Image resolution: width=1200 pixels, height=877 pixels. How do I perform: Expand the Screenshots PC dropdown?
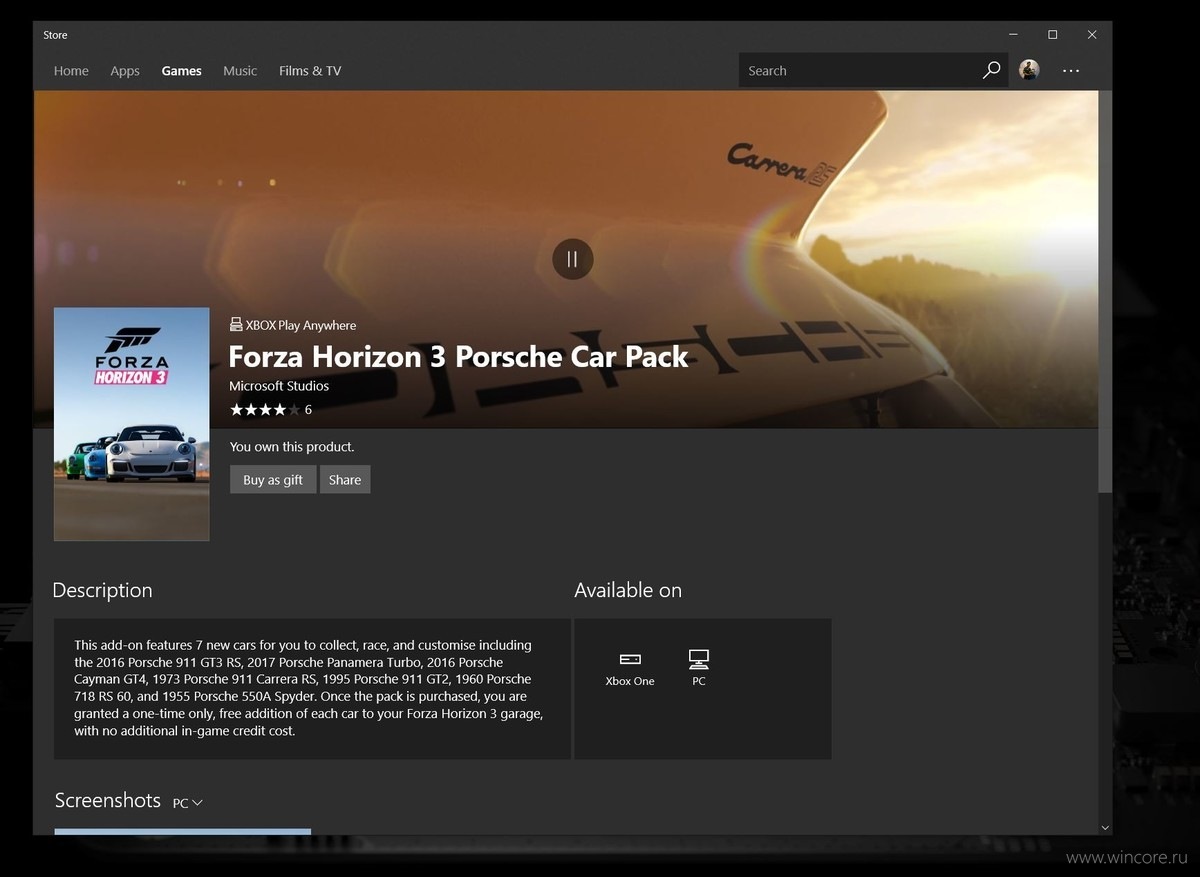(188, 803)
